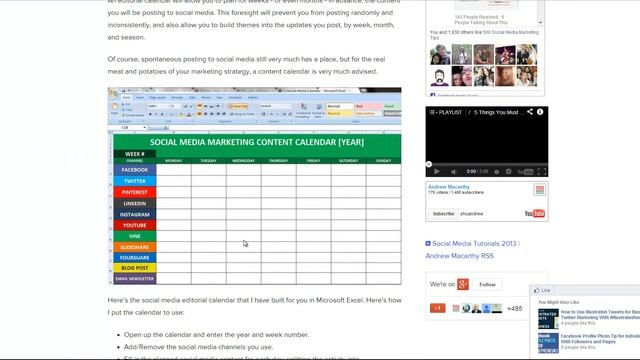640x360 pixels.
Task: Open 'Facebook Profile Photo Tip' article link
Action: coord(600,339)
